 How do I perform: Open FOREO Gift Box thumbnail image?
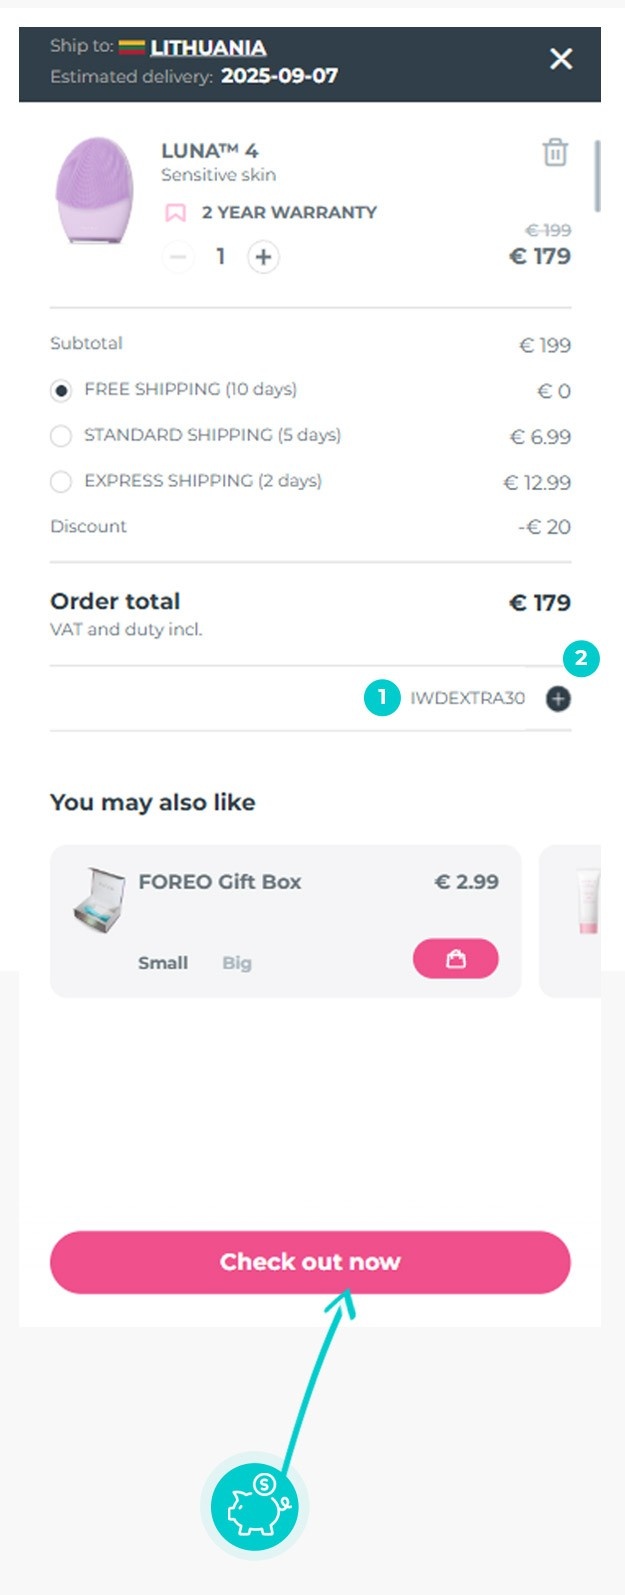click(x=99, y=898)
